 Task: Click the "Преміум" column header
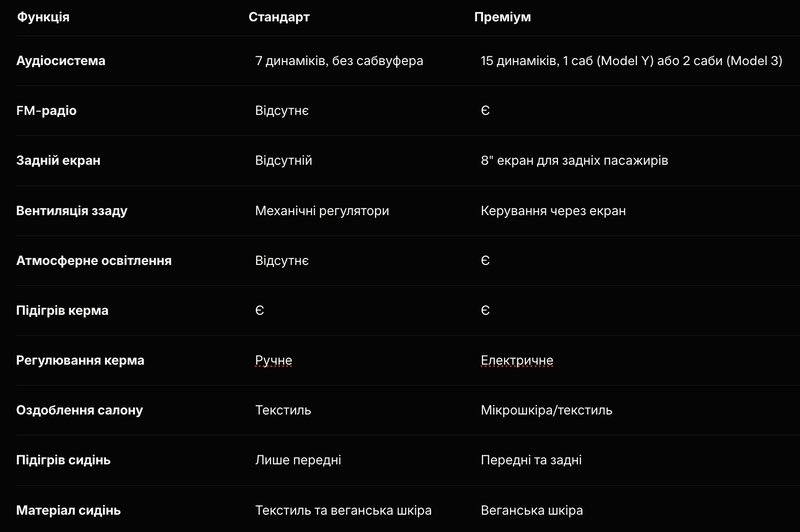pos(504,17)
